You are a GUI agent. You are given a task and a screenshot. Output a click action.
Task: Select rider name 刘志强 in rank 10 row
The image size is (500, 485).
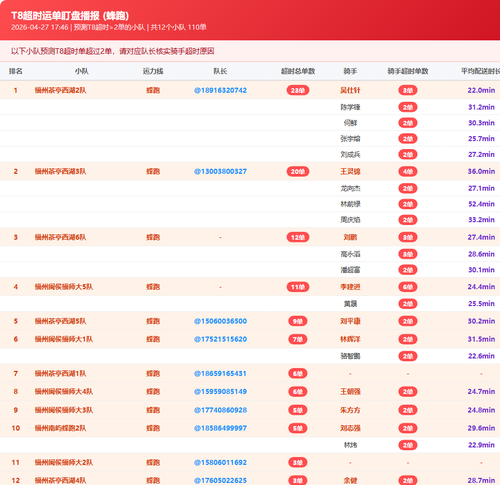(350, 428)
